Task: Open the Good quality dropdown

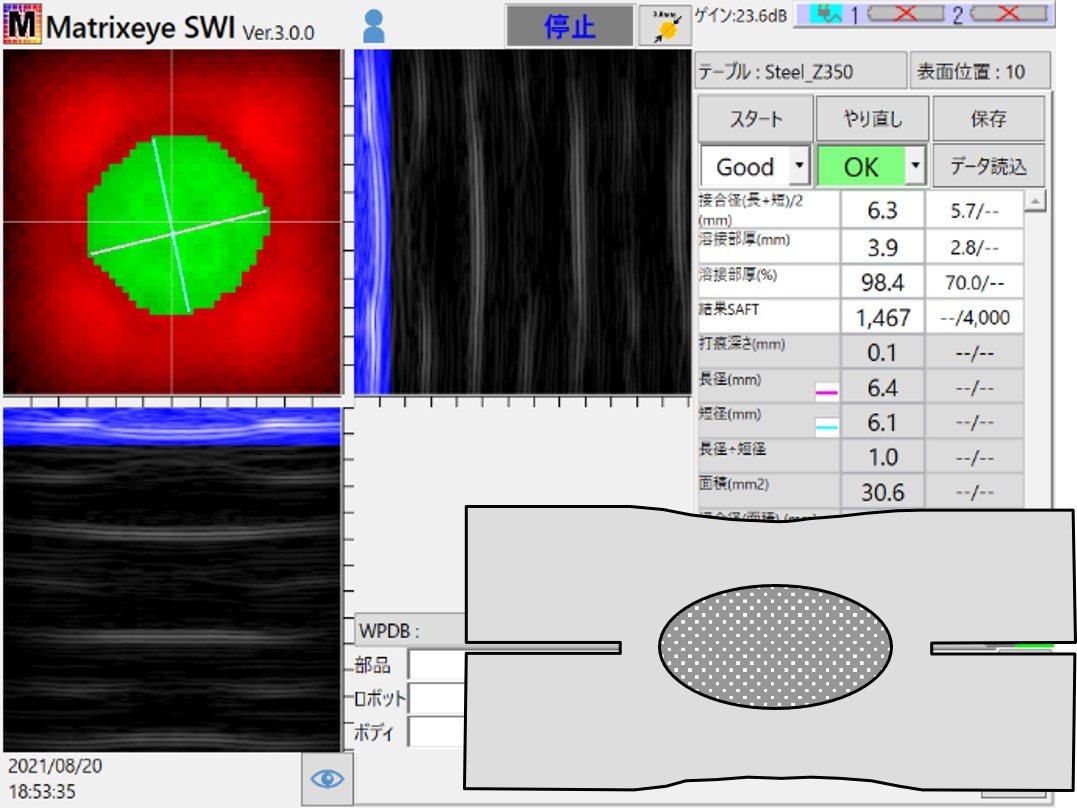Action: [798, 166]
